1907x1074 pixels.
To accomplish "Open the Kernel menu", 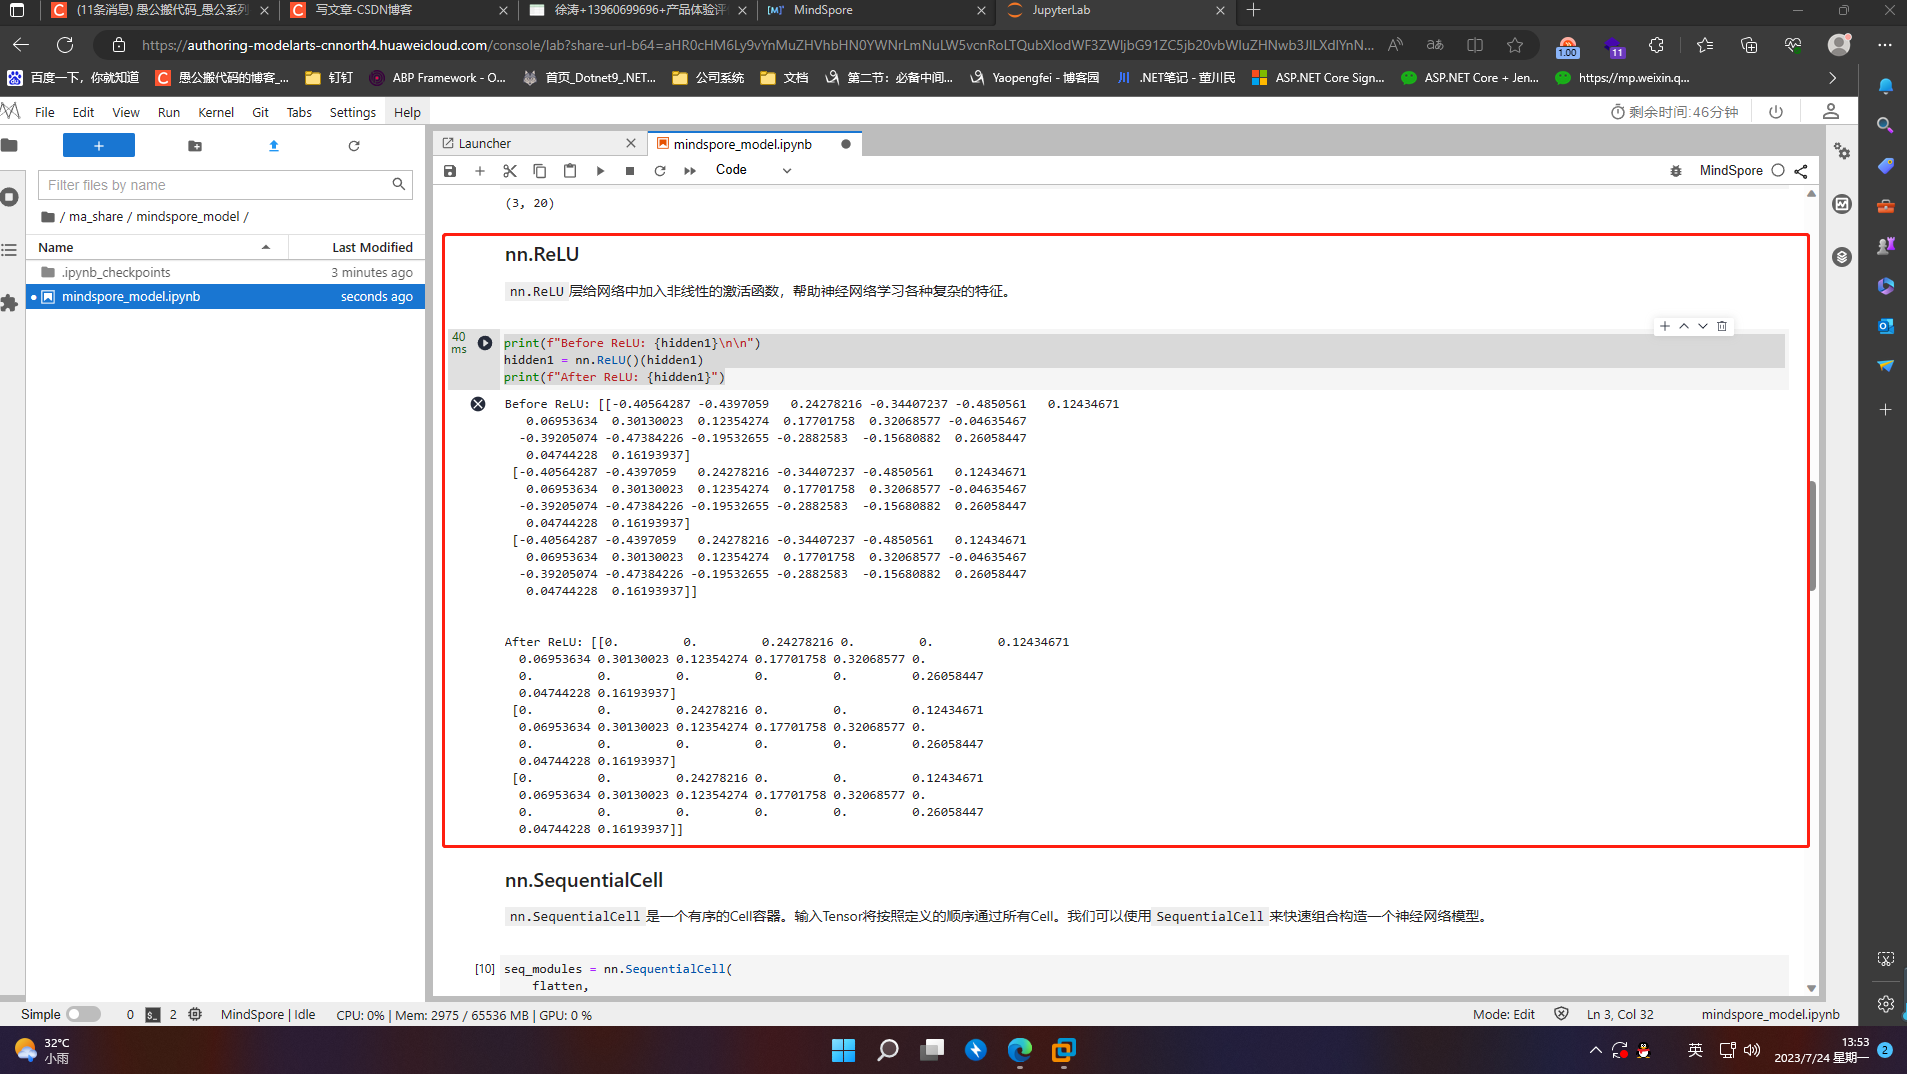I will tap(216, 112).
